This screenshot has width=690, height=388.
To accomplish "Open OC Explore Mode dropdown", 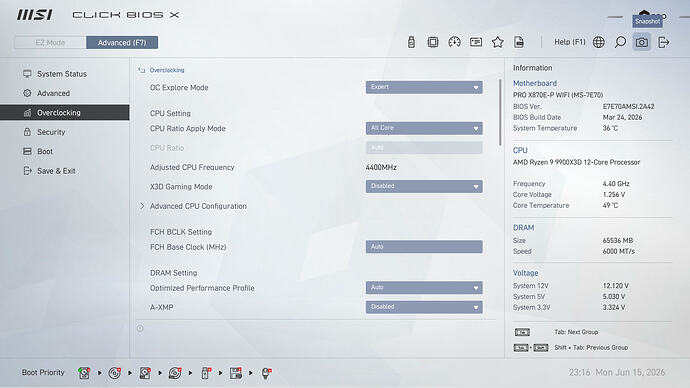I will [x=424, y=87].
